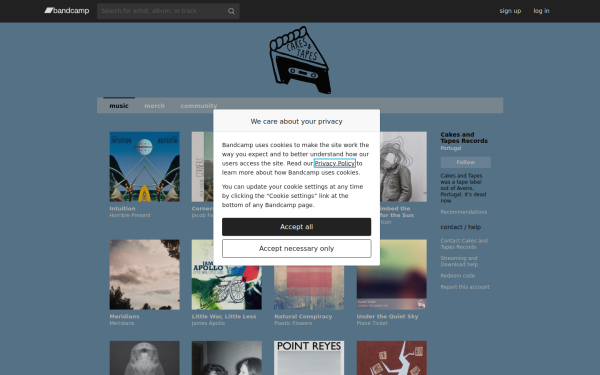600x375 pixels.
Task: Open the Intuition album title link
Action: click(122, 209)
